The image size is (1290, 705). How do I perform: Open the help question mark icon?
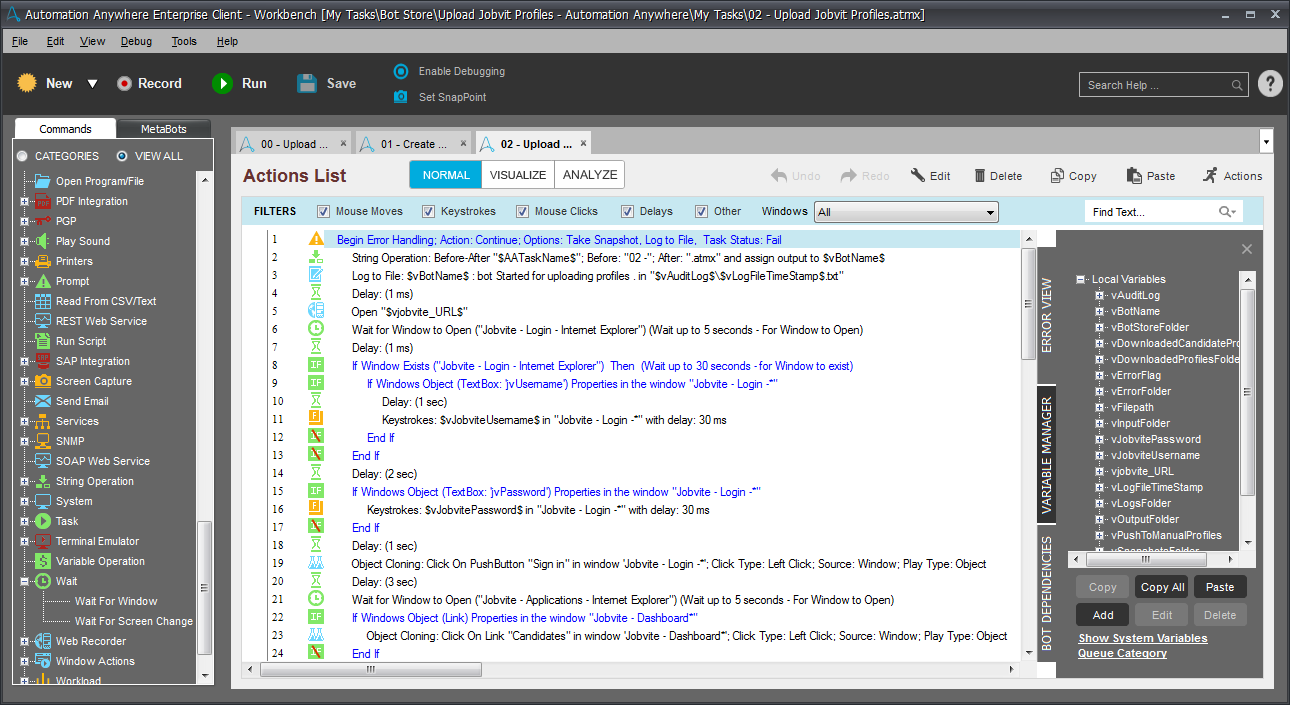(1269, 84)
